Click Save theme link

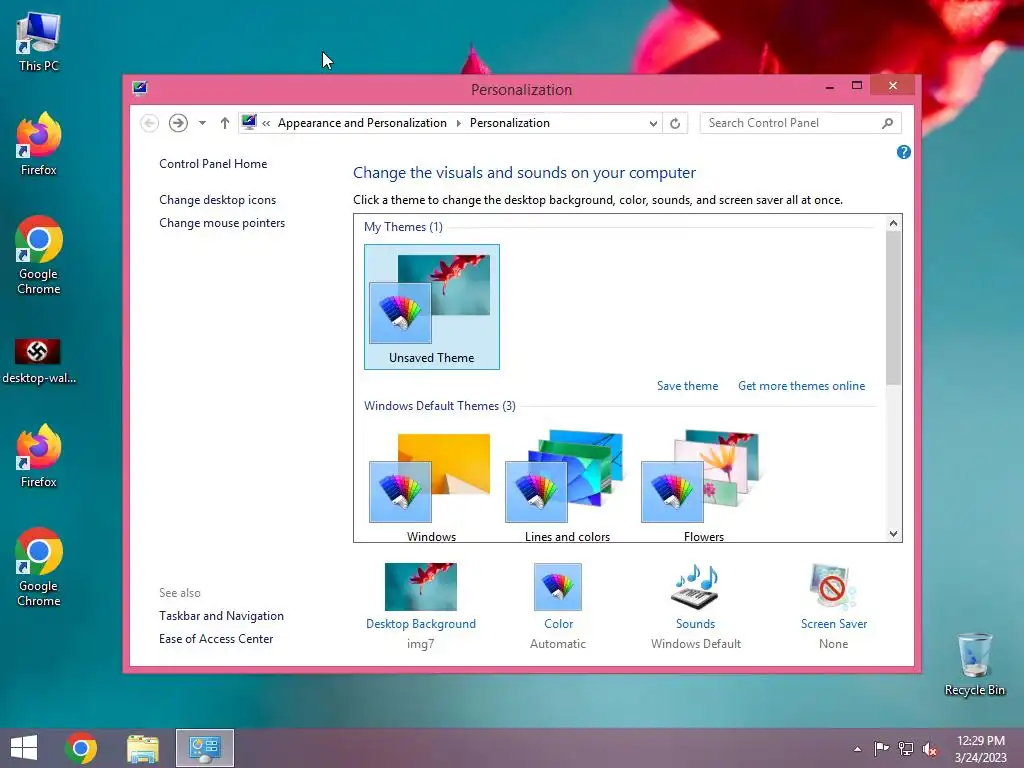(688, 386)
